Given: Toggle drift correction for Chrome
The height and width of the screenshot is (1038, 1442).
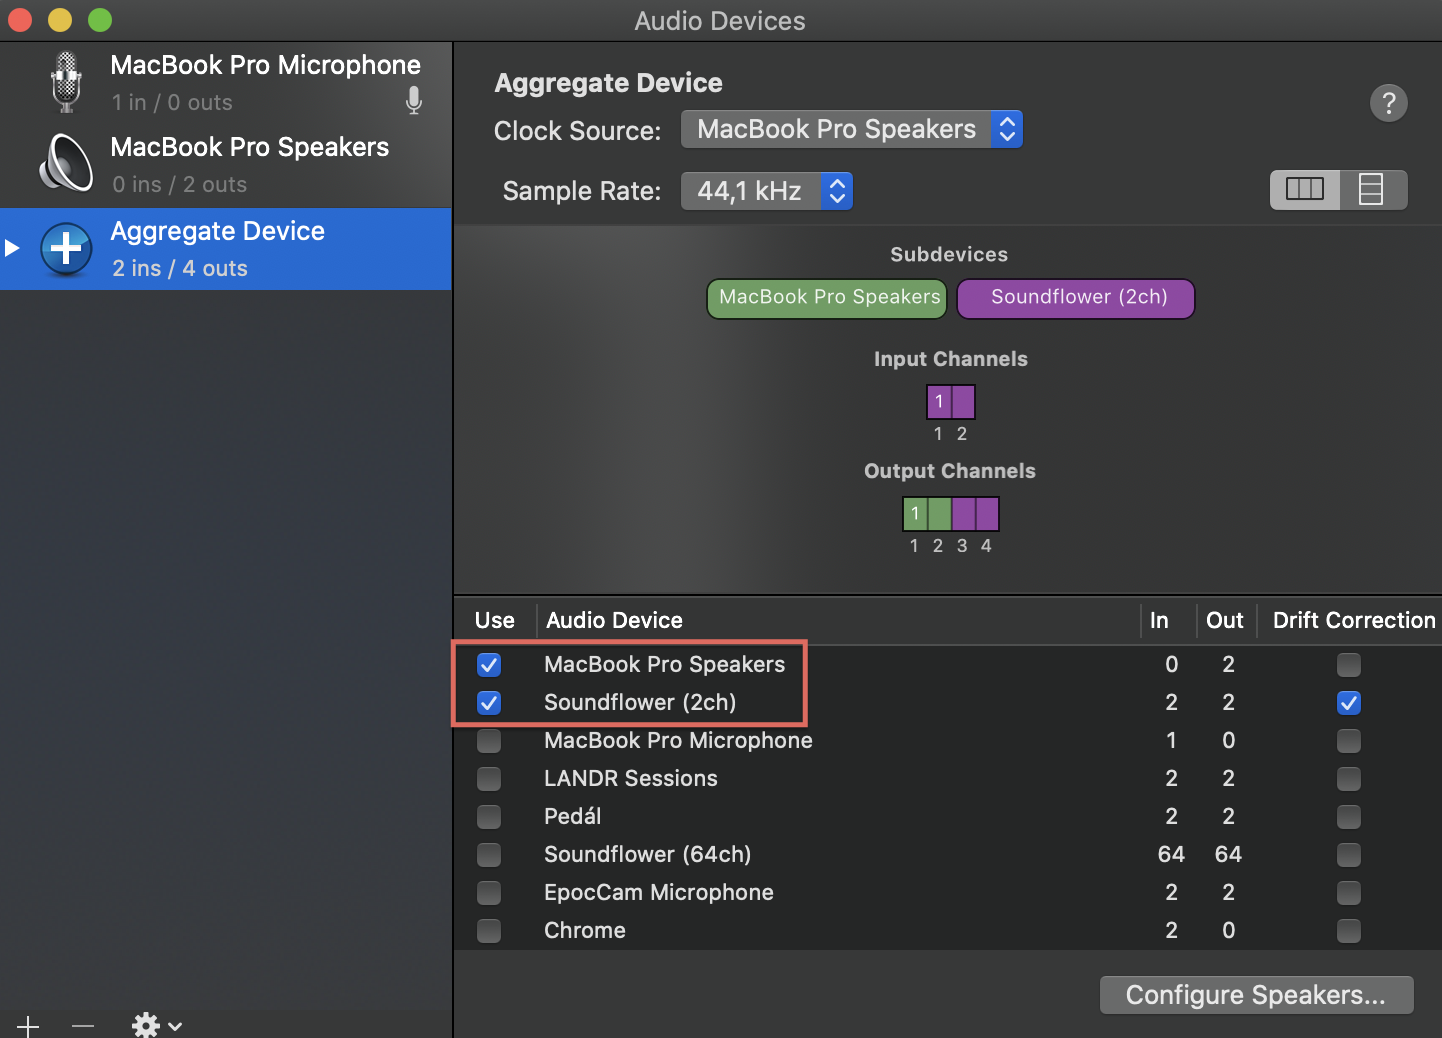Looking at the screenshot, I should (x=1349, y=931).
